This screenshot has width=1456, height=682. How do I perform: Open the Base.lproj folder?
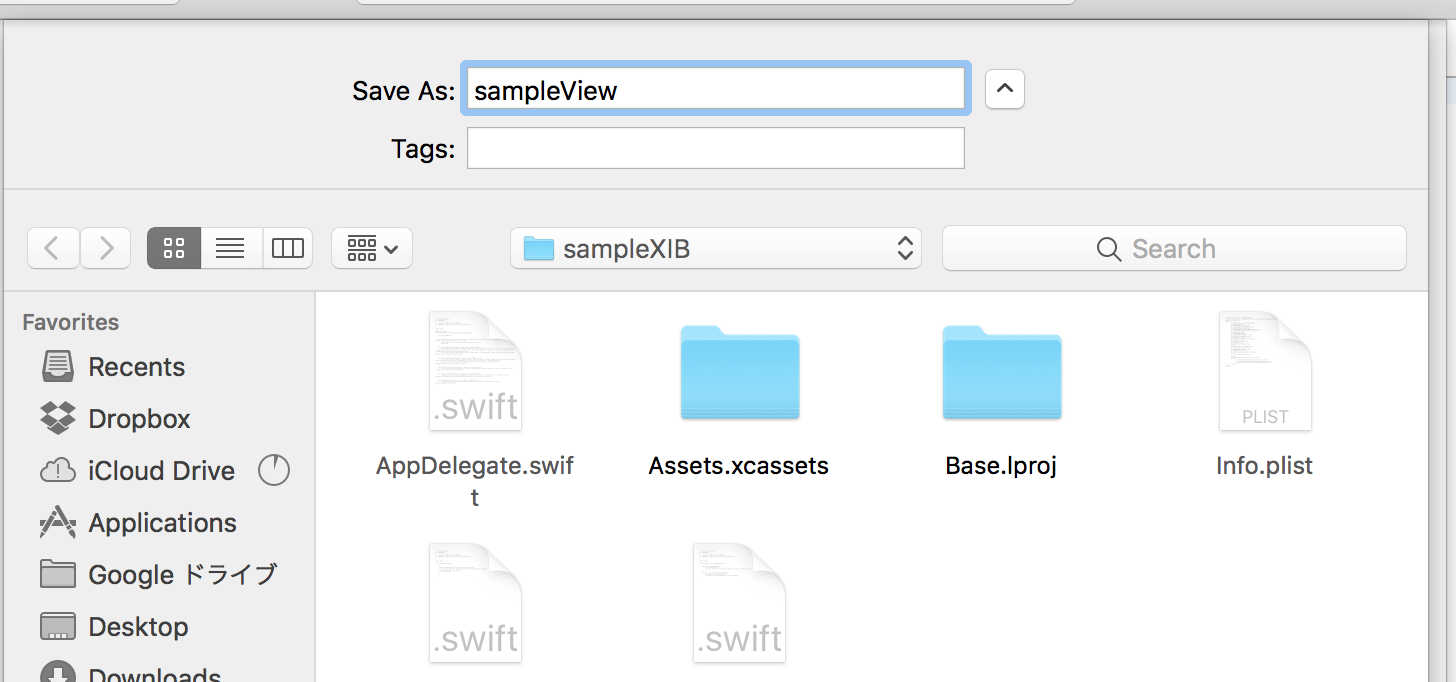coord(1001,373)
